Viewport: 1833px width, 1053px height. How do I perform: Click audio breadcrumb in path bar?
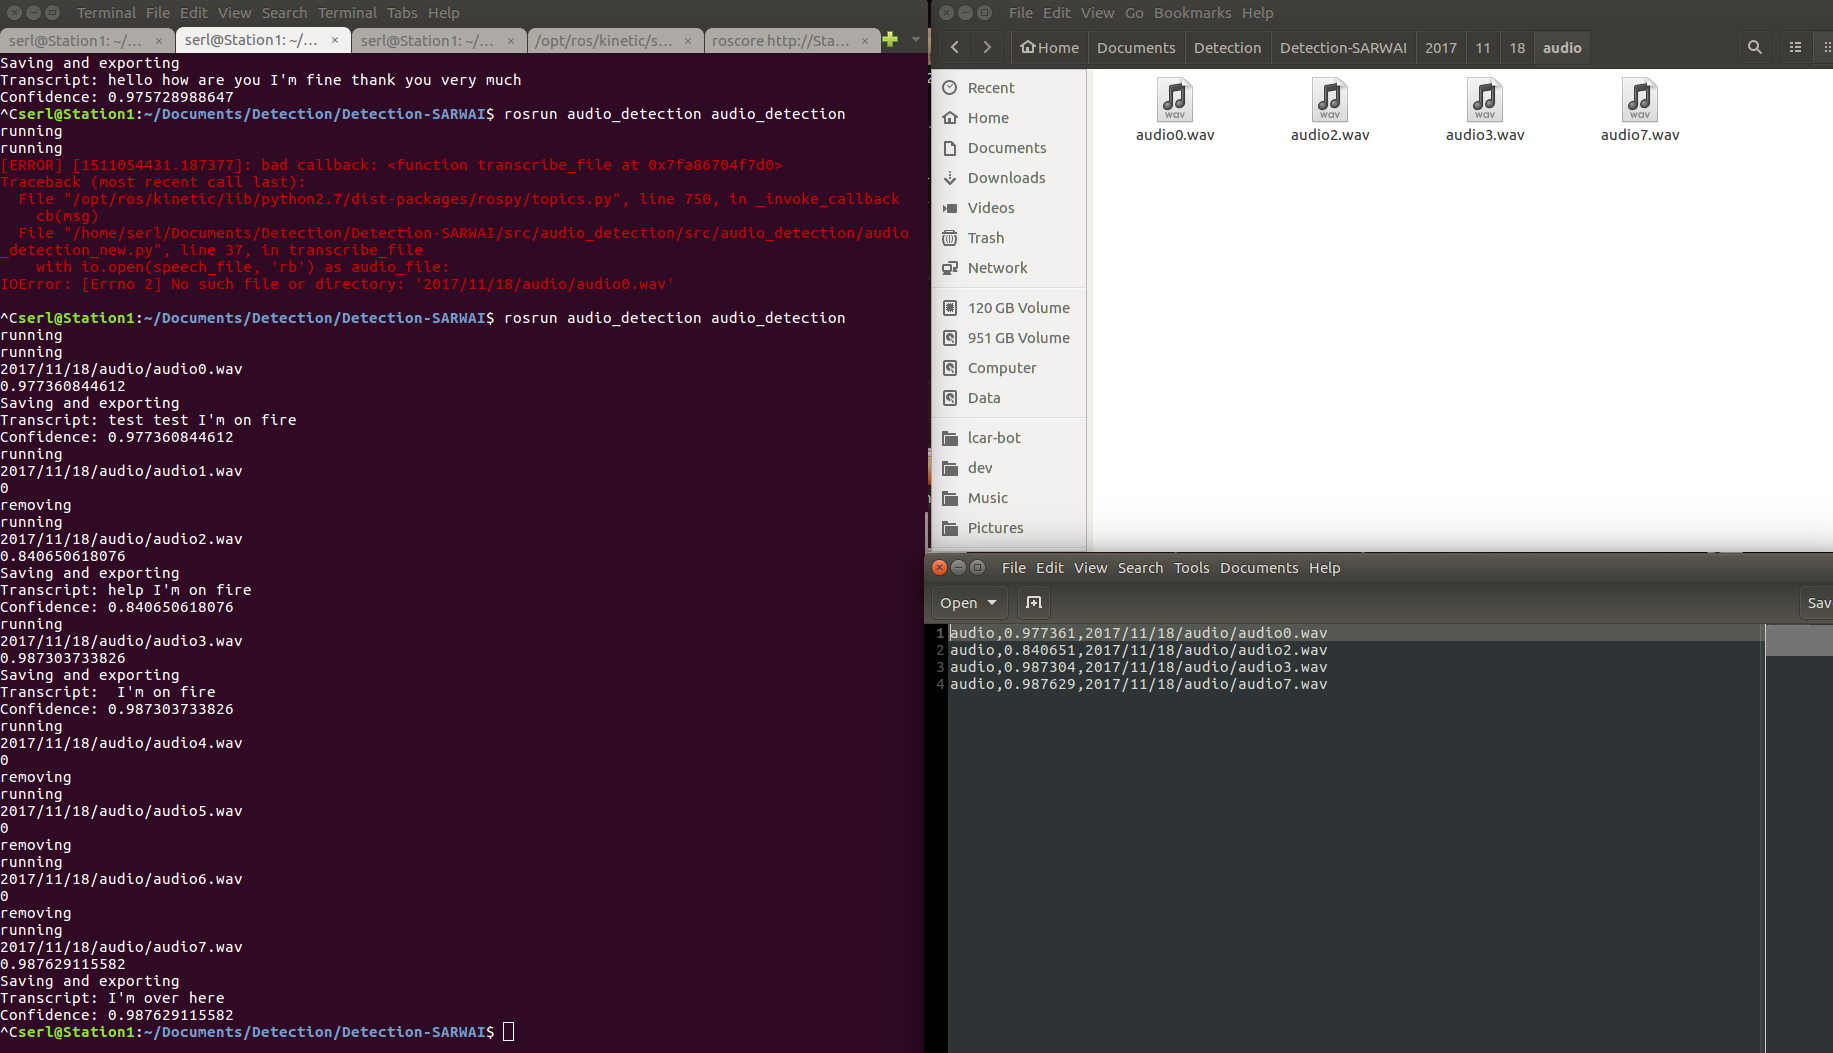[x=1562, y=47]
